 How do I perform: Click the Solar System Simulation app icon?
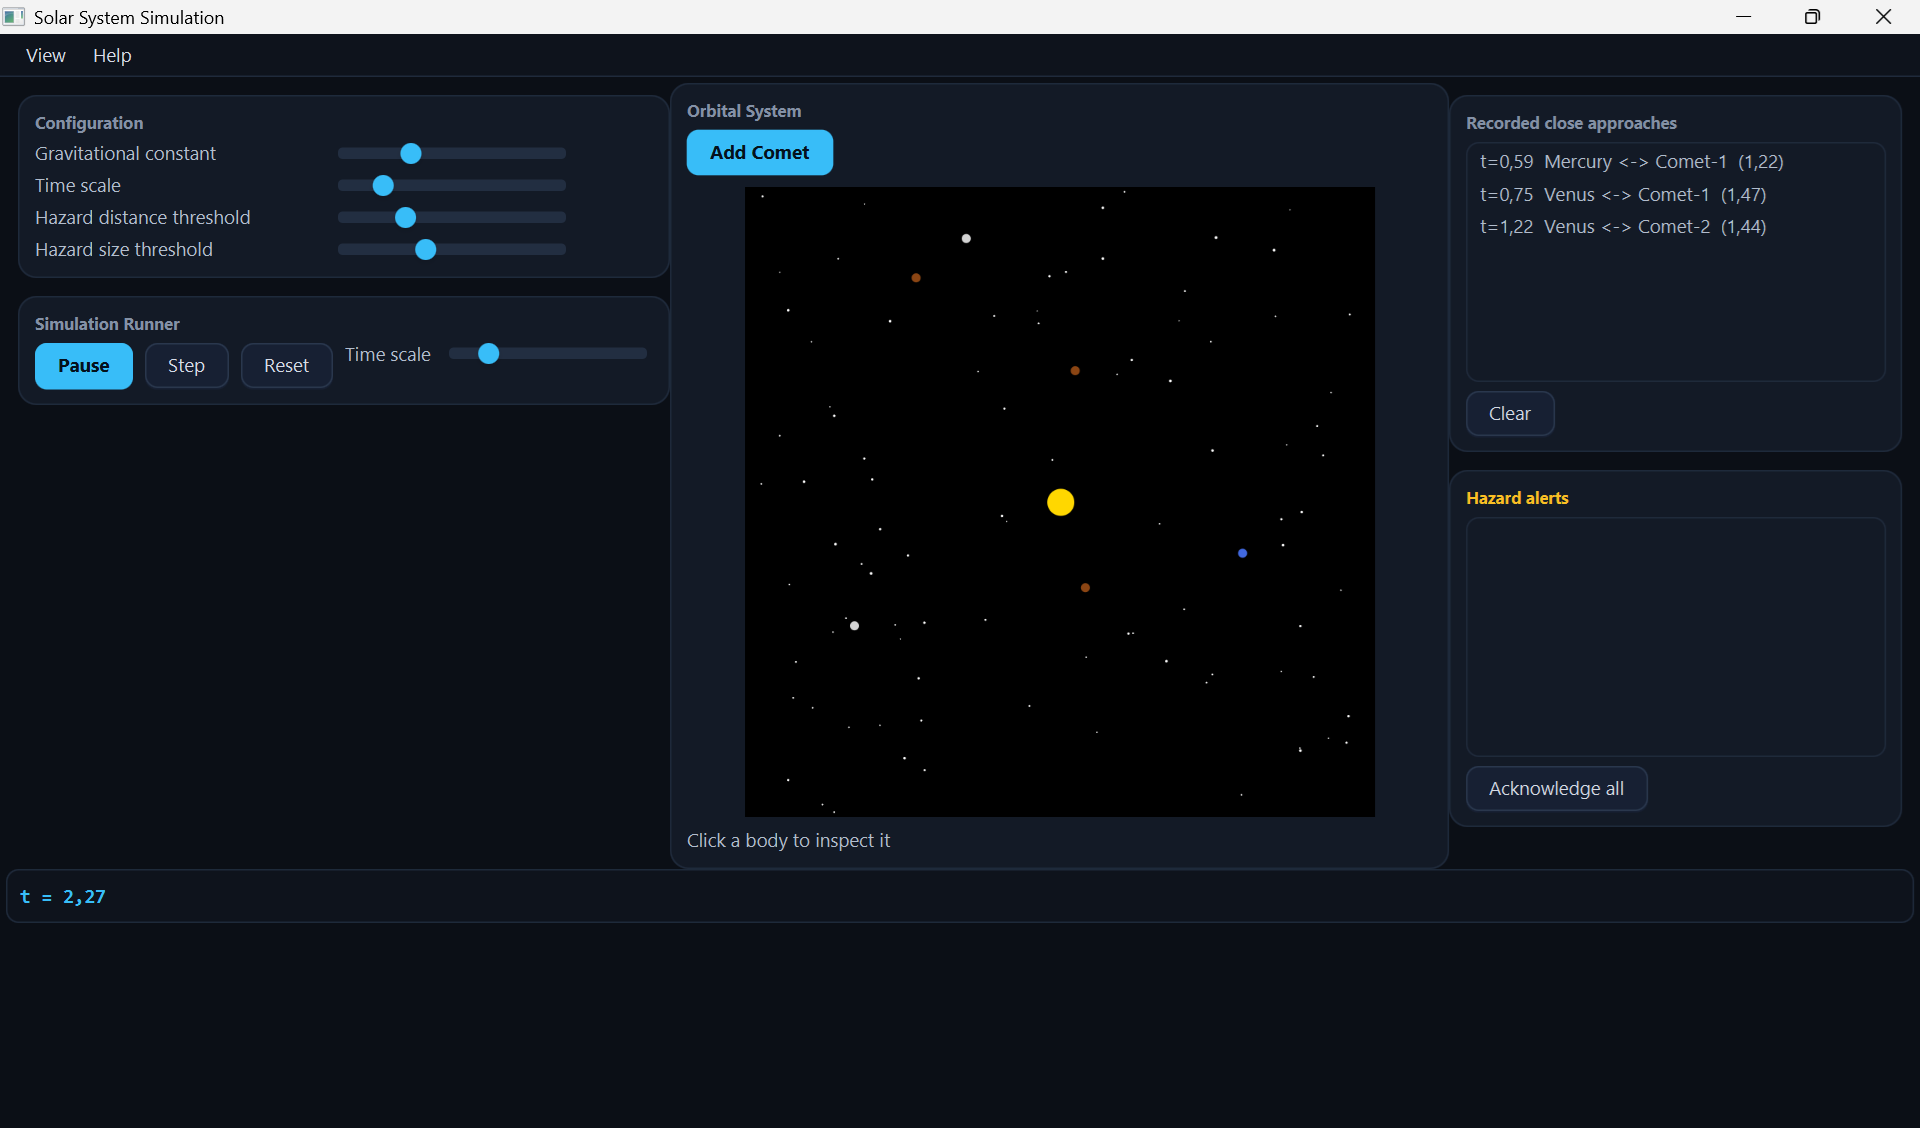pyautogui.click(x=14, y=17)
